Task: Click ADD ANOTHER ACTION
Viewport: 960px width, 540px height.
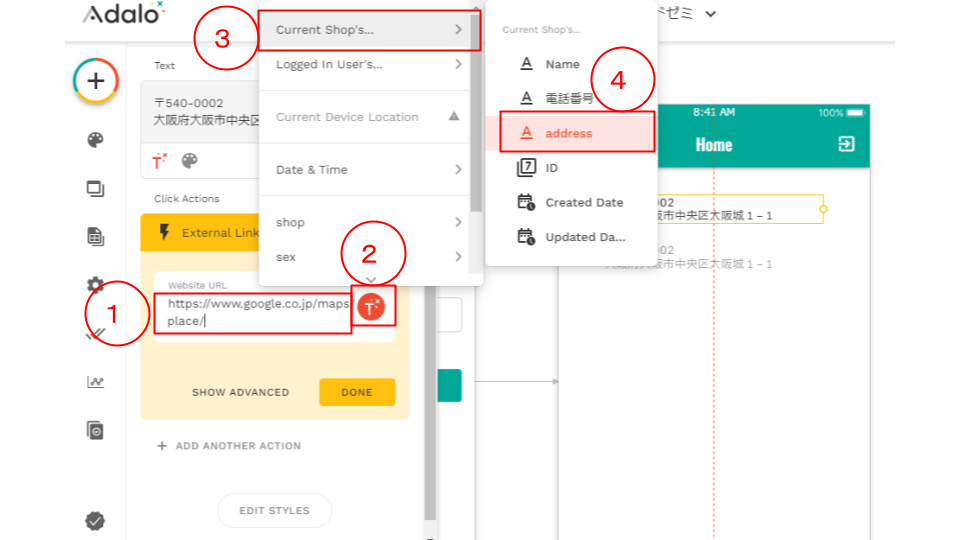Action: point(229,446)
